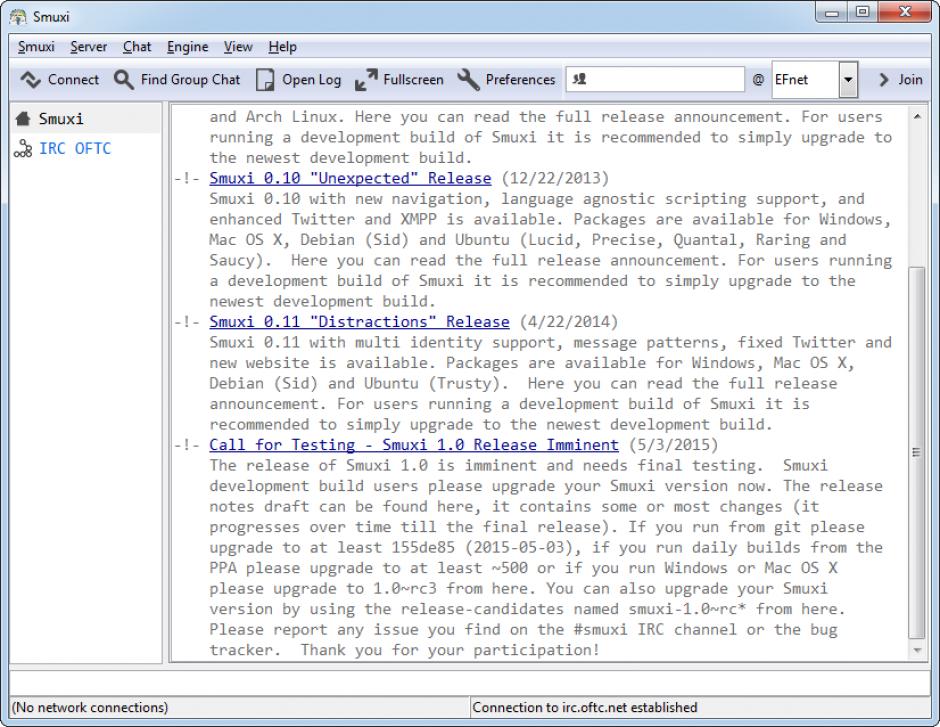
Task: Open the Engine menu
Action: coord(188,47)
